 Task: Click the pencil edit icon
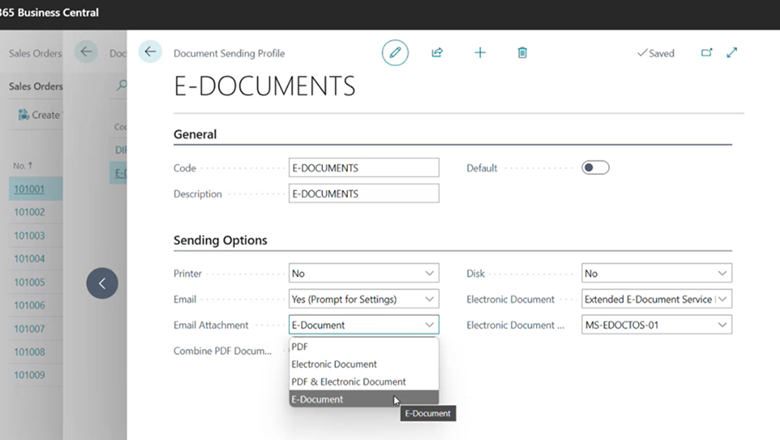(395, 53)
